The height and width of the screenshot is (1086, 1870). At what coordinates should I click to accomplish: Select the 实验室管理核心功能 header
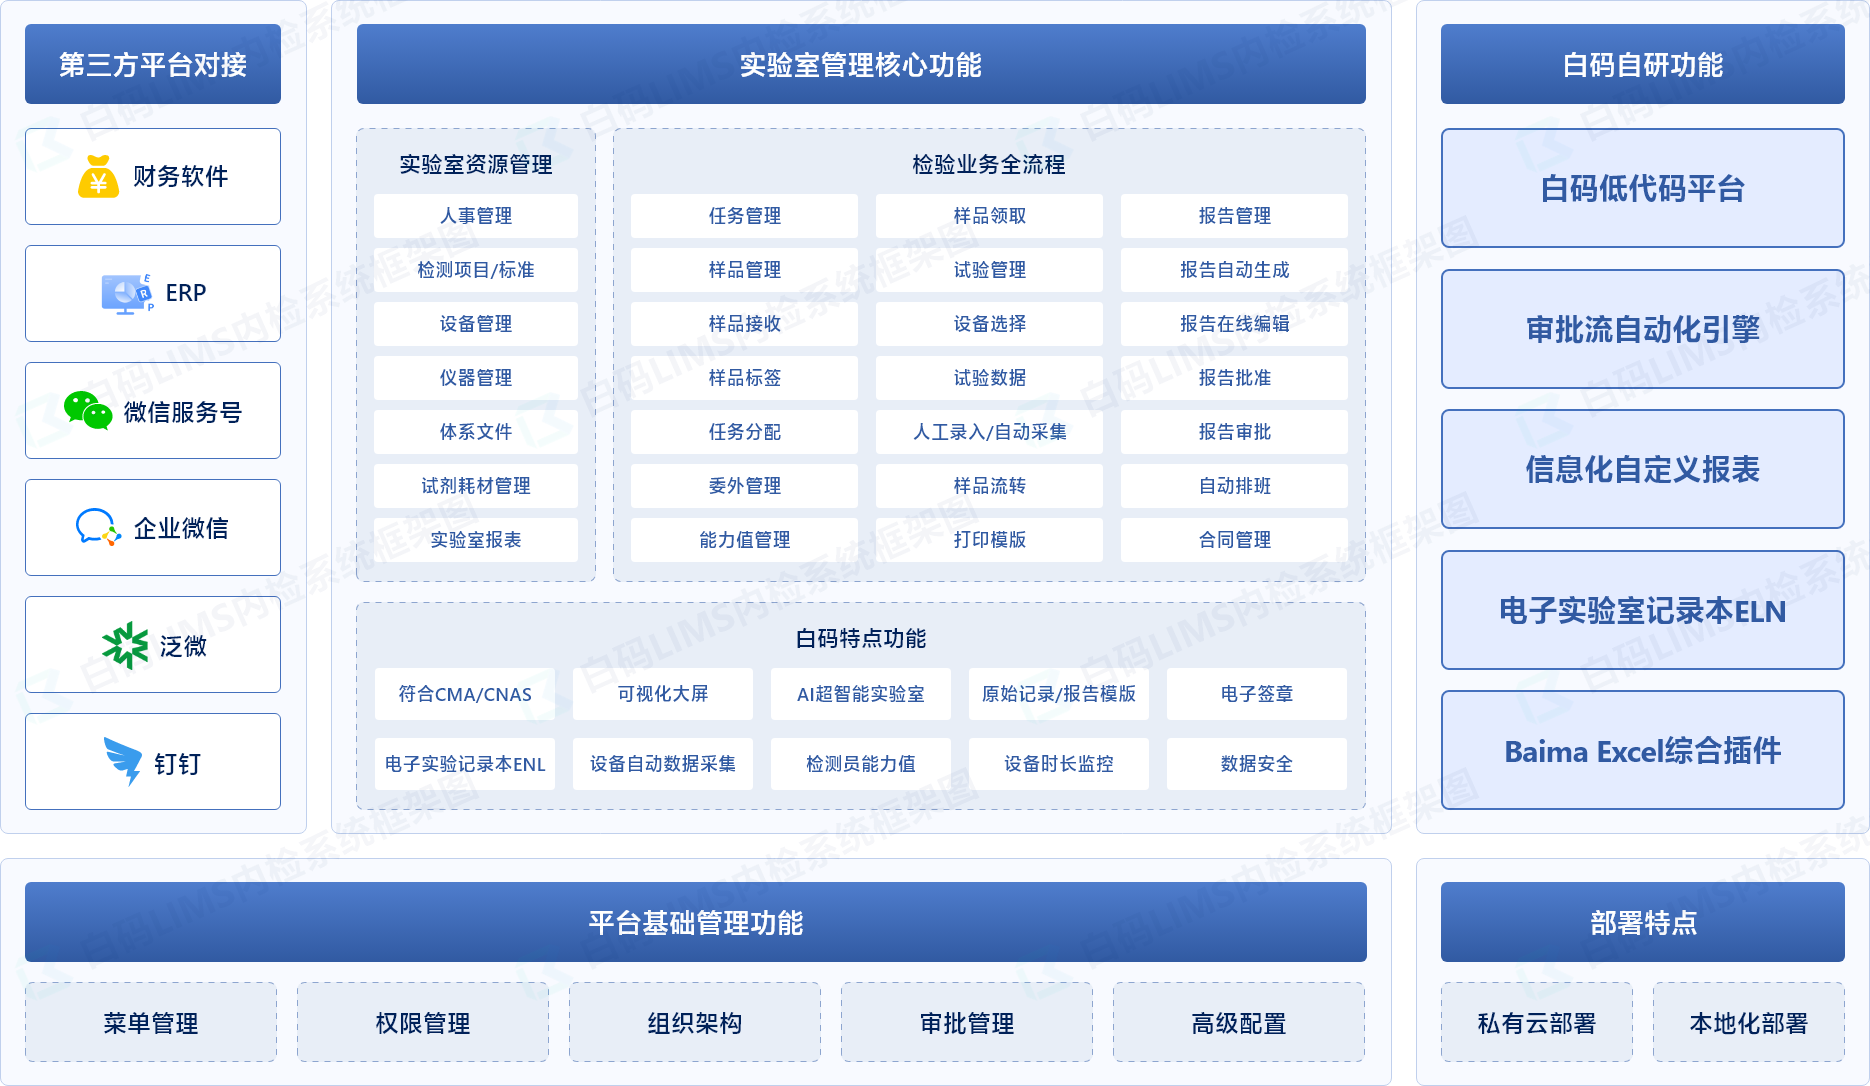(x=861, y=64)
